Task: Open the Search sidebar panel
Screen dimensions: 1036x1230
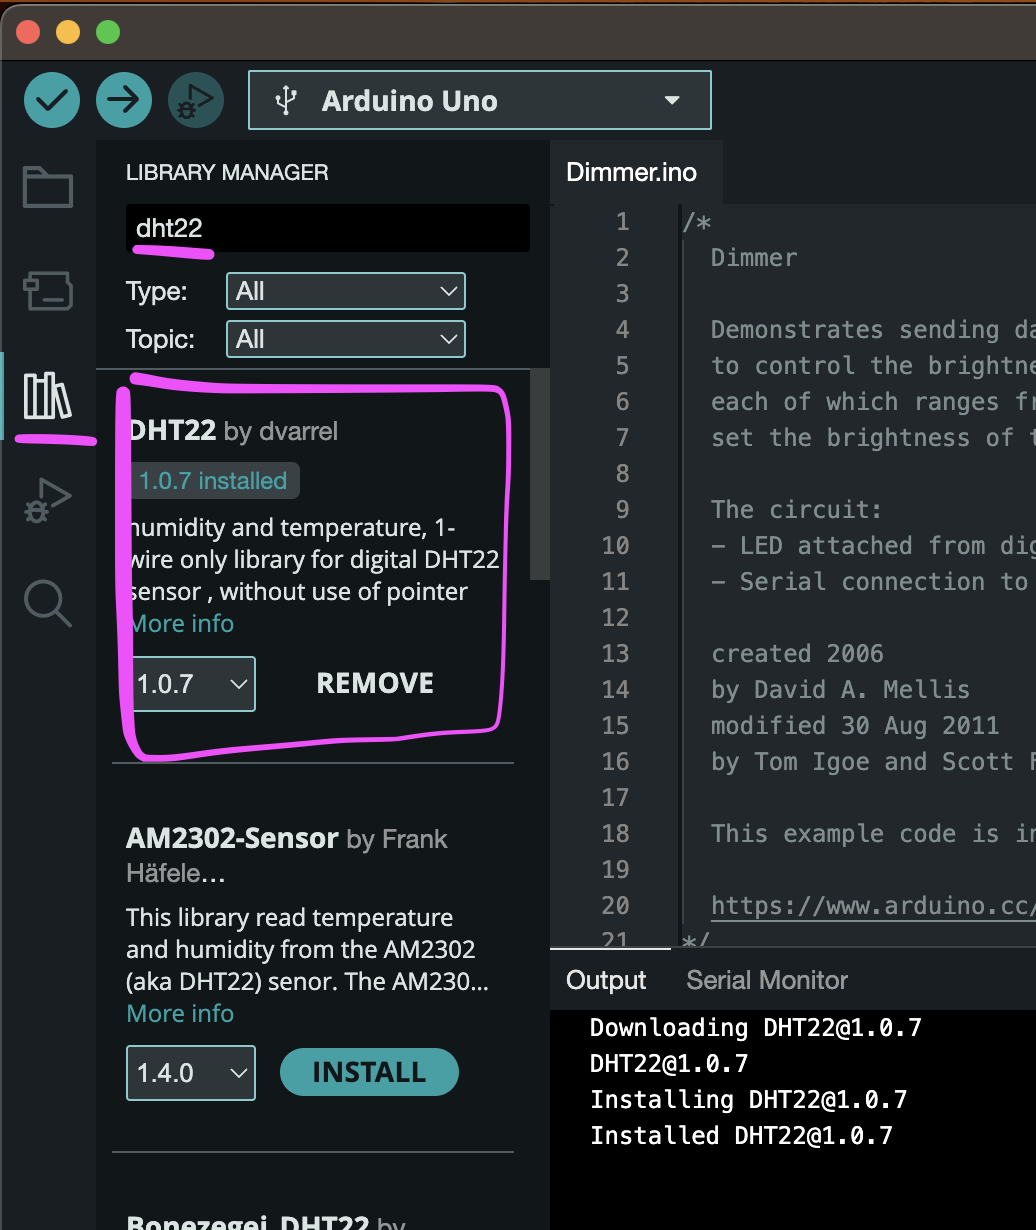Action: tap(48, 603)
